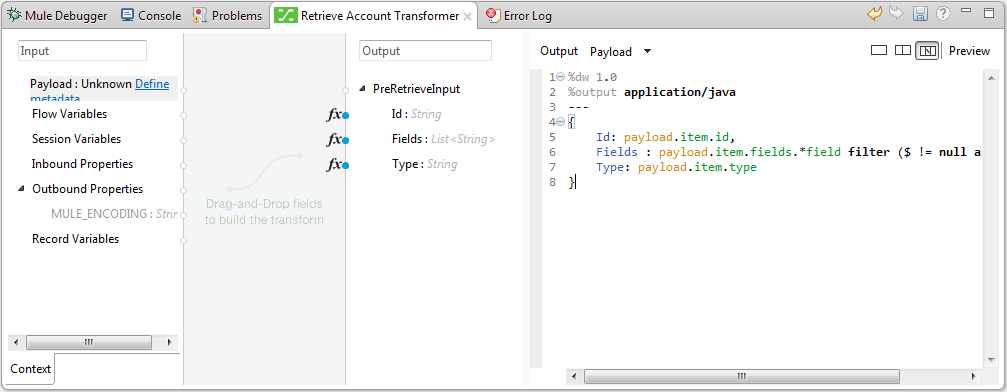Select the Fields : List<String> output field
Screen dimensions: 1007x392
[444, 139]
